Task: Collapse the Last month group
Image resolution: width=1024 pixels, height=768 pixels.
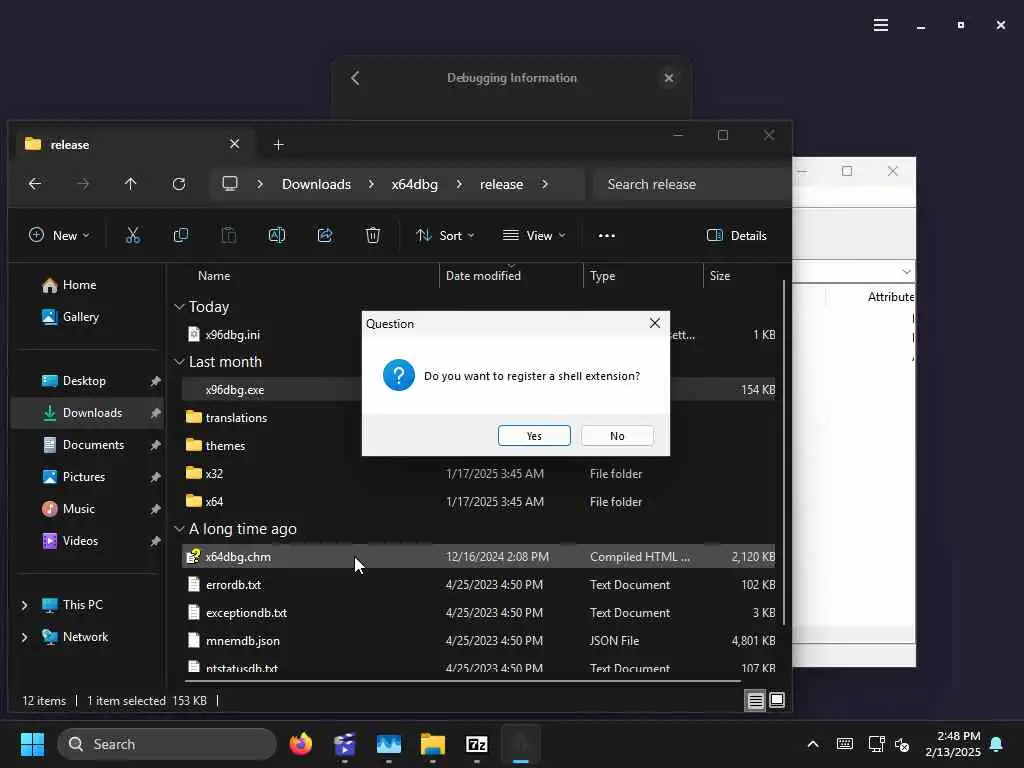Action: pos(179,361)
